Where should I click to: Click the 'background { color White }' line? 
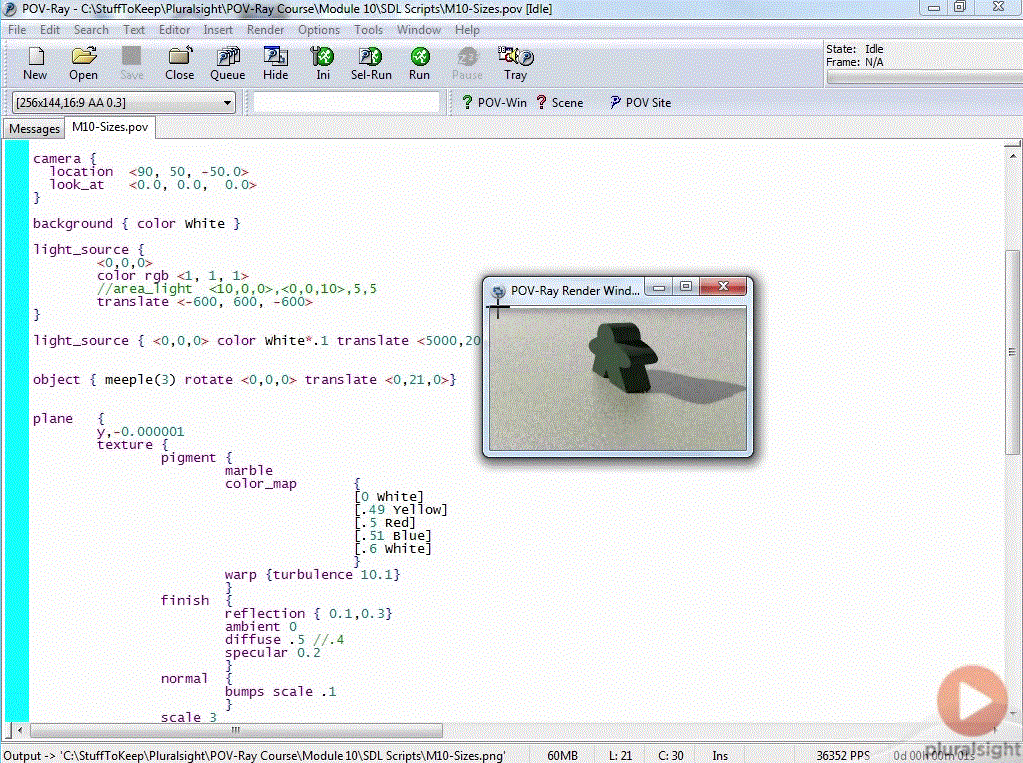[x=136, y=224]
